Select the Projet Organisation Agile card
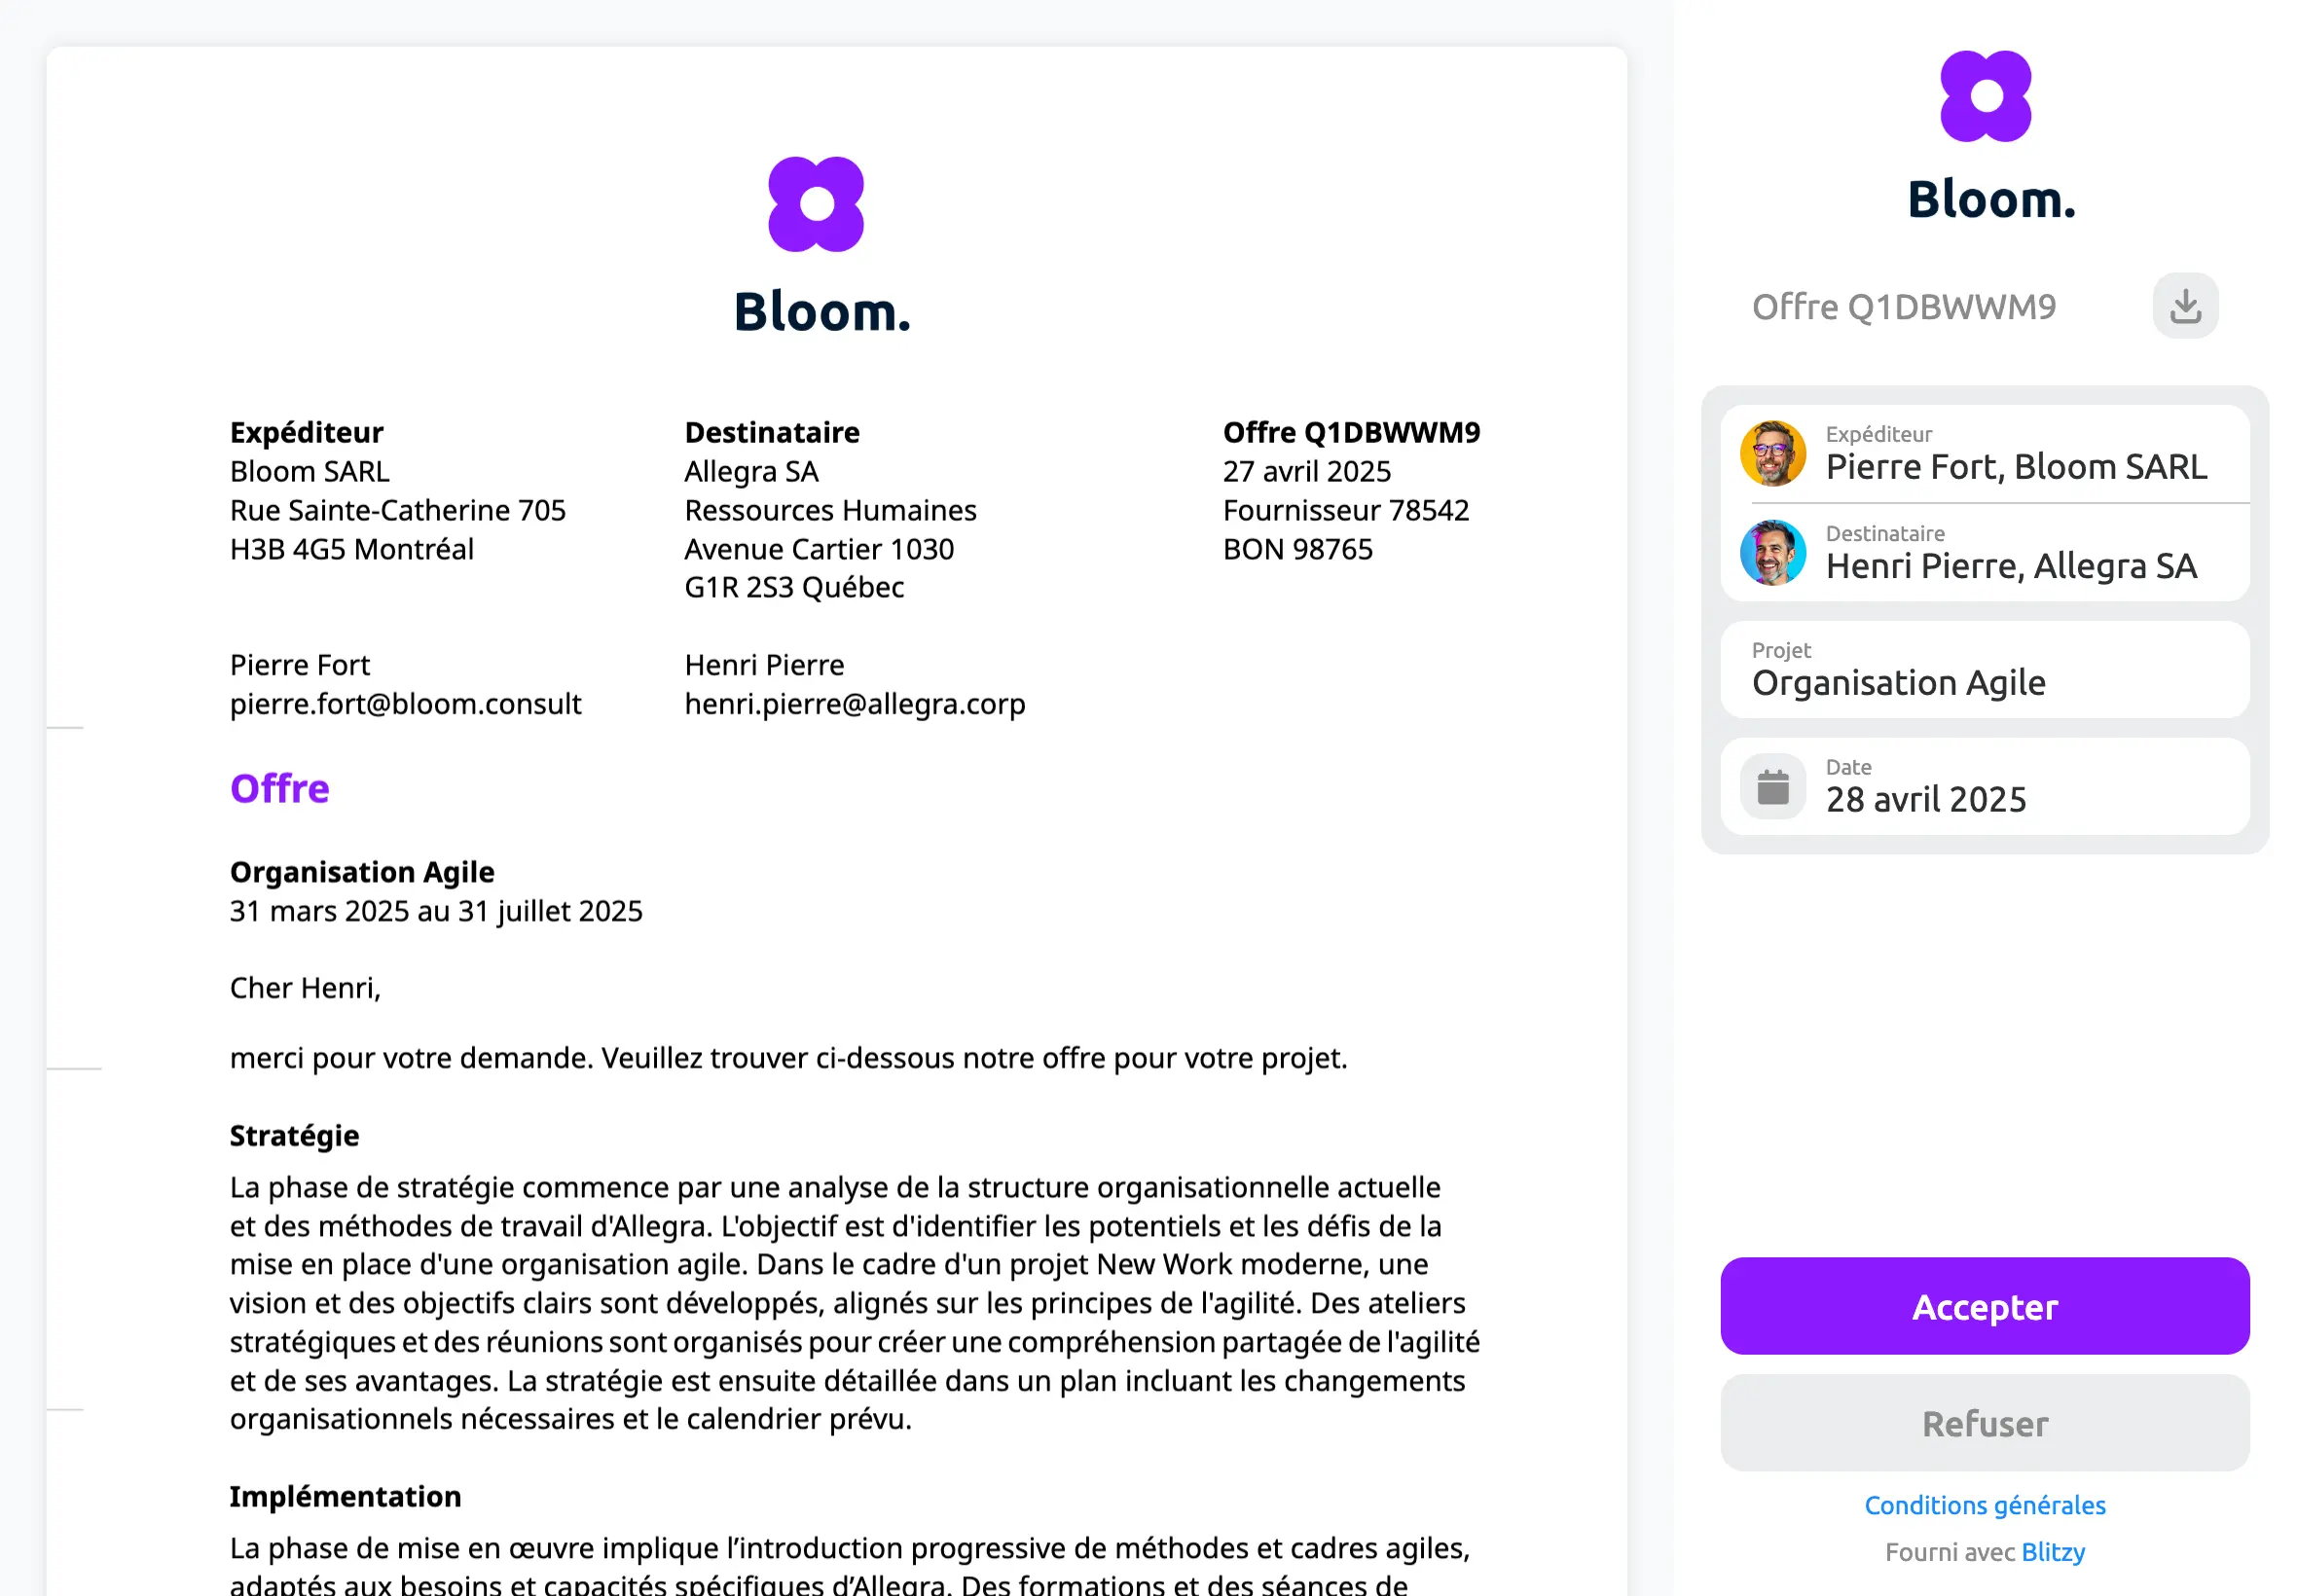The image size is (2297, 1596). (1984, 670)
